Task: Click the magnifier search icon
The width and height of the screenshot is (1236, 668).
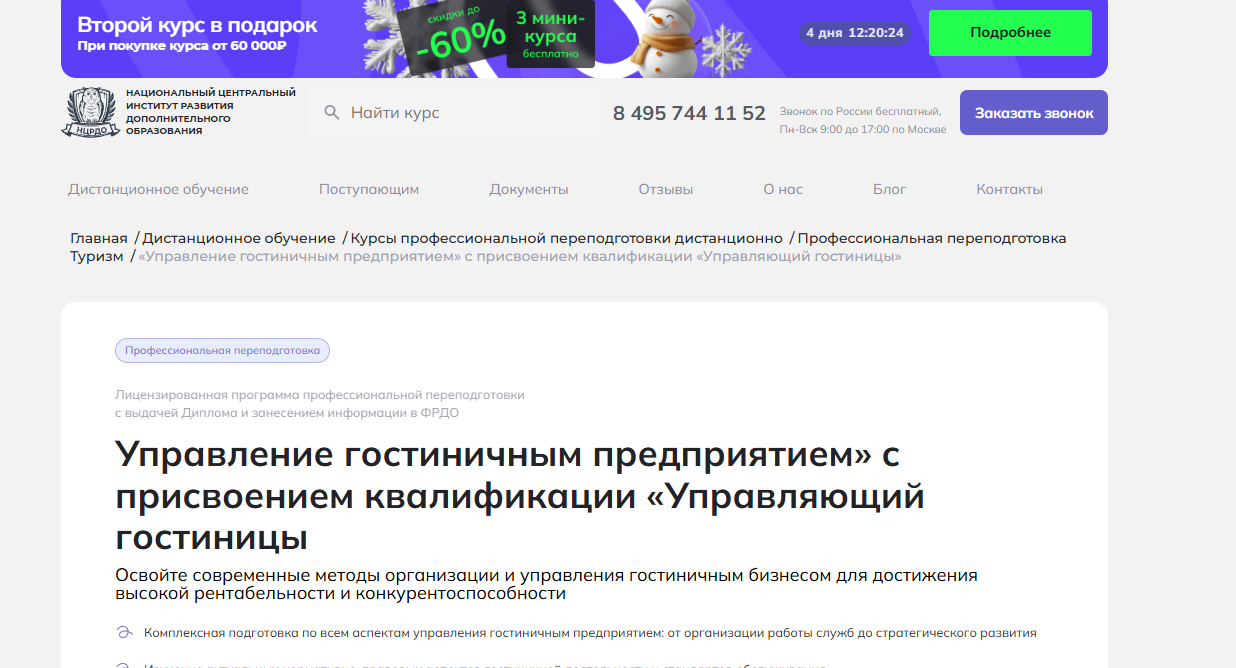Action: tap(332, 113)
